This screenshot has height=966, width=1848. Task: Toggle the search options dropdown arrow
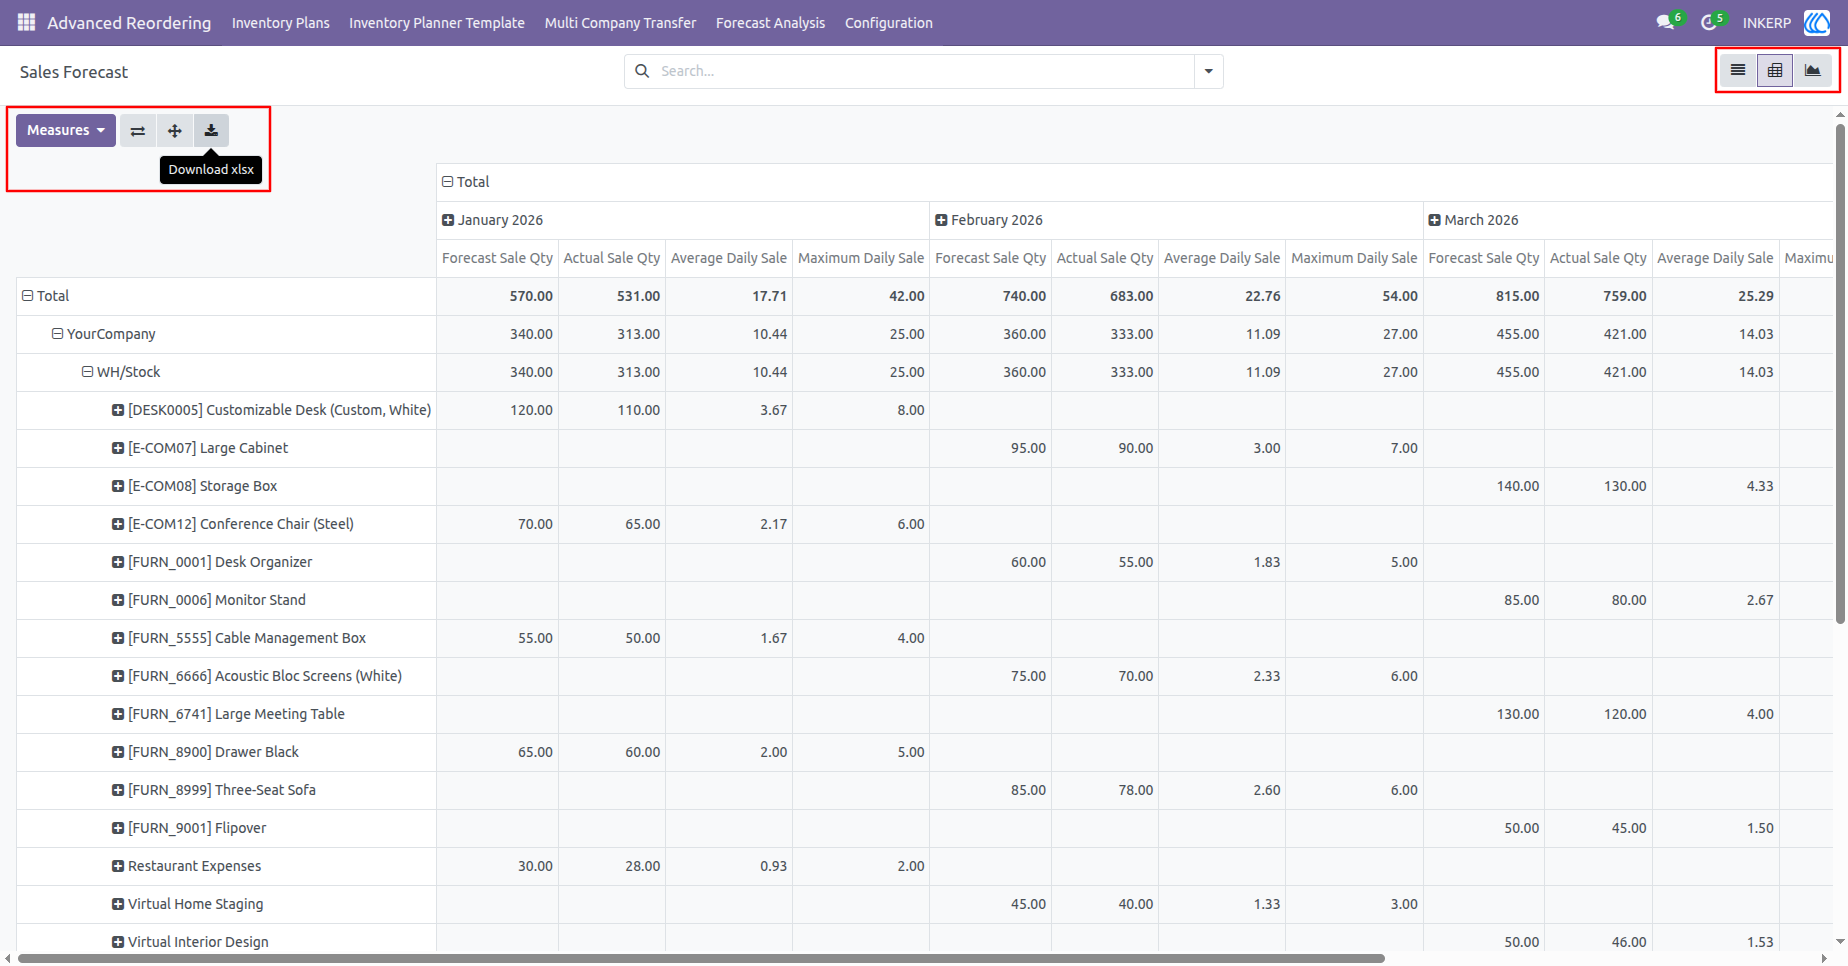point(1208,71)
